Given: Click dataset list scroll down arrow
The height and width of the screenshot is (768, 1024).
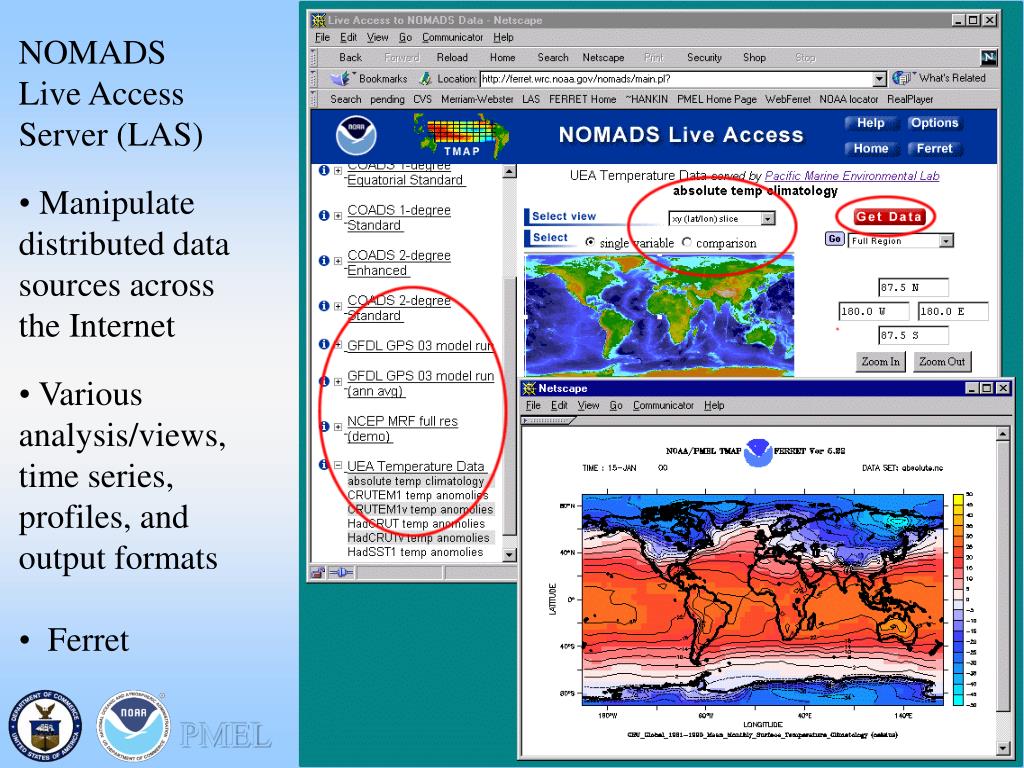Looking at the screenshot, I should 509,554.
